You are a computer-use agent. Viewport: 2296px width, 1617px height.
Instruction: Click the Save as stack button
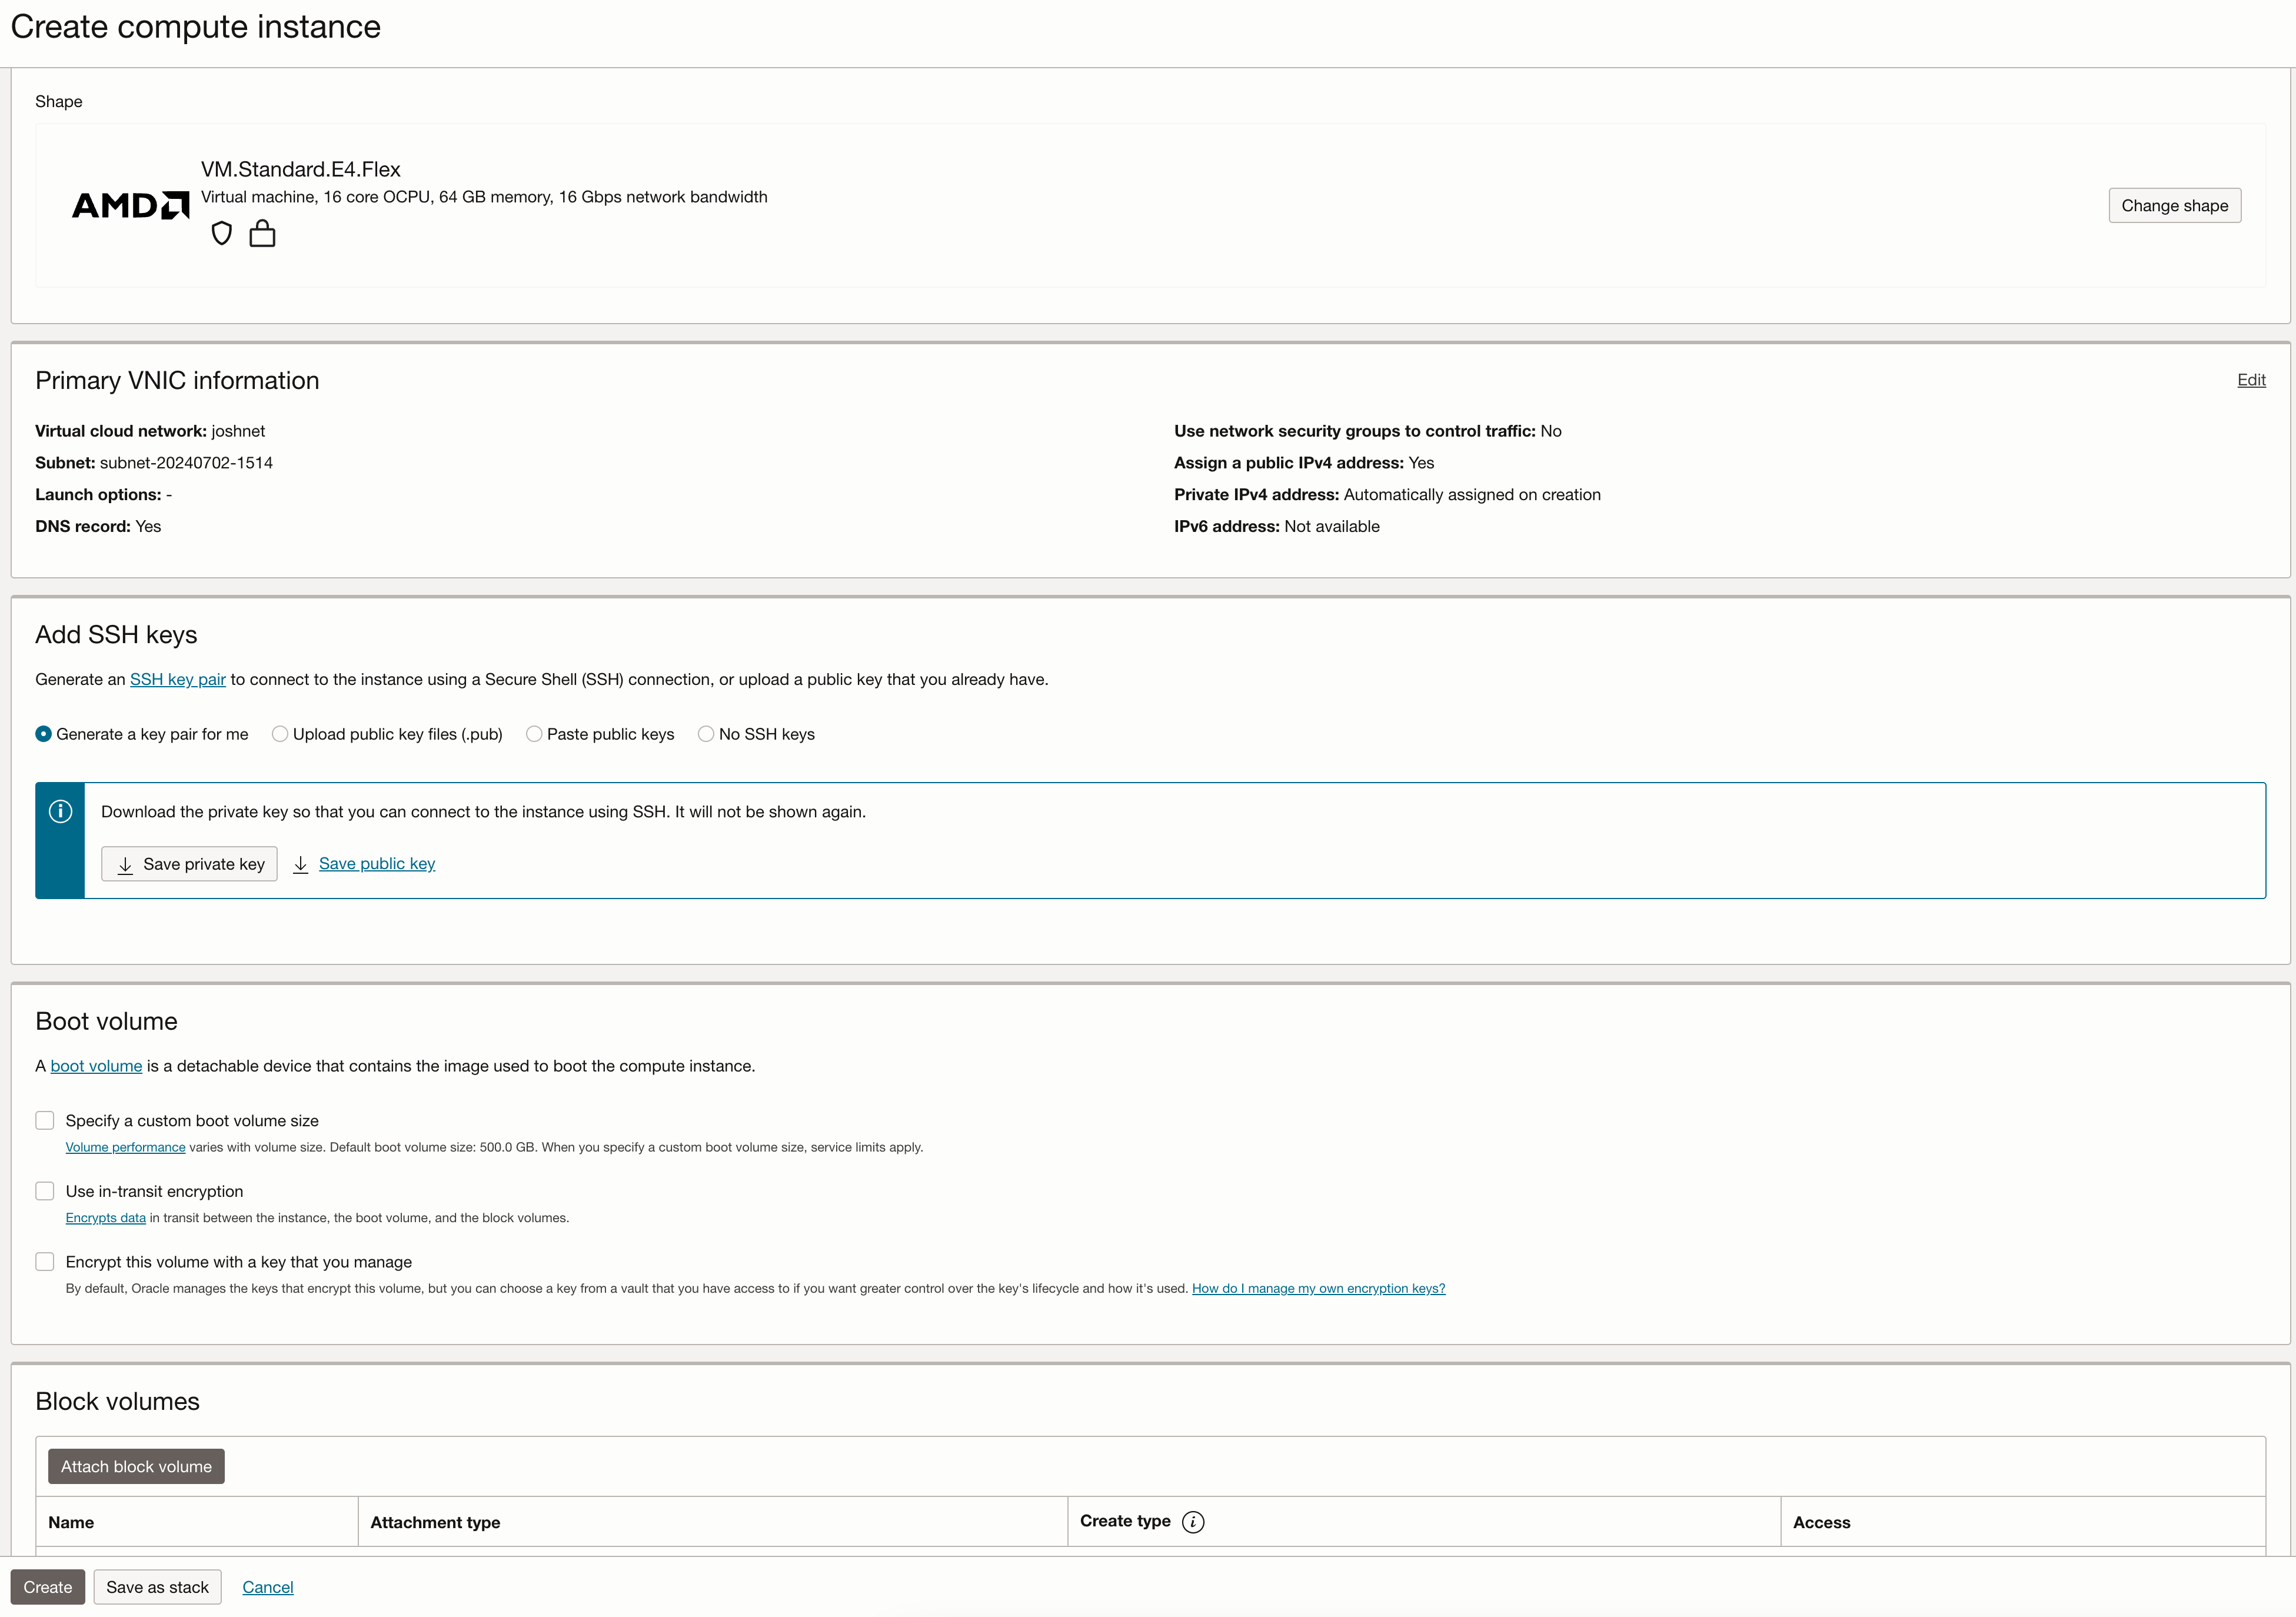tap(157, 1587)
